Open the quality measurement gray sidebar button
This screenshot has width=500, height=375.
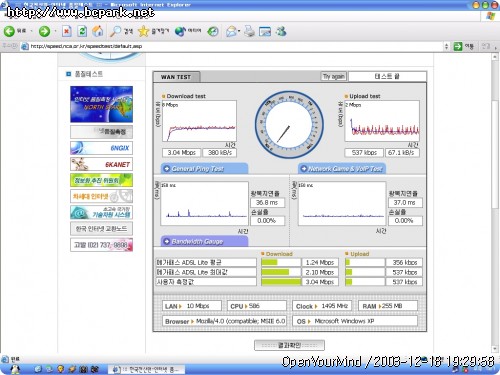[x=101, y=132]
